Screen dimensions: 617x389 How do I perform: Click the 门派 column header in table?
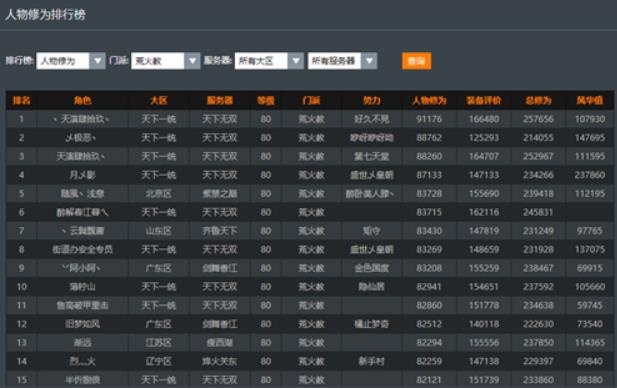pos(311,101)
